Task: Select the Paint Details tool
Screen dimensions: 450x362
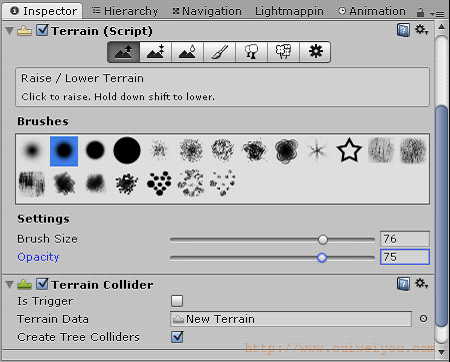Action: (283, 52)
